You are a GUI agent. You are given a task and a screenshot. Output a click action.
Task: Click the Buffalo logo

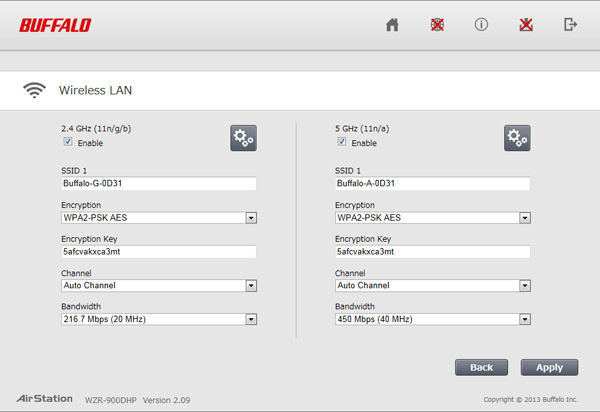pos(54,24)
